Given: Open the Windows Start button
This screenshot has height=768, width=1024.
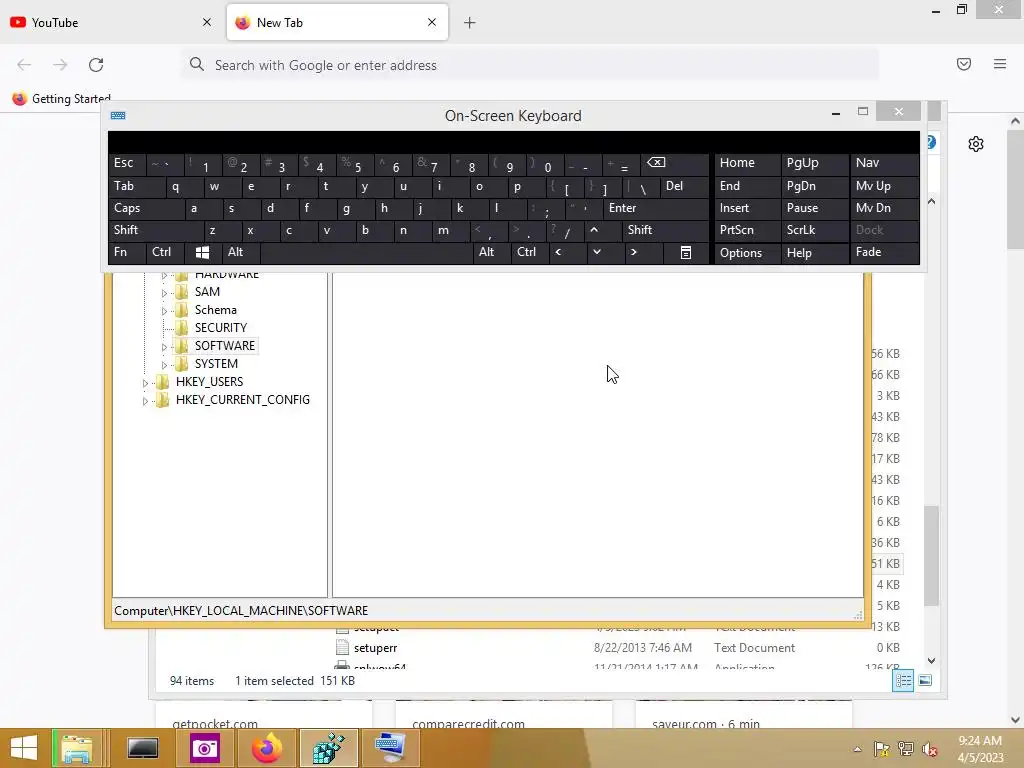Looking at the screenshot, I should tap(24, 748).
